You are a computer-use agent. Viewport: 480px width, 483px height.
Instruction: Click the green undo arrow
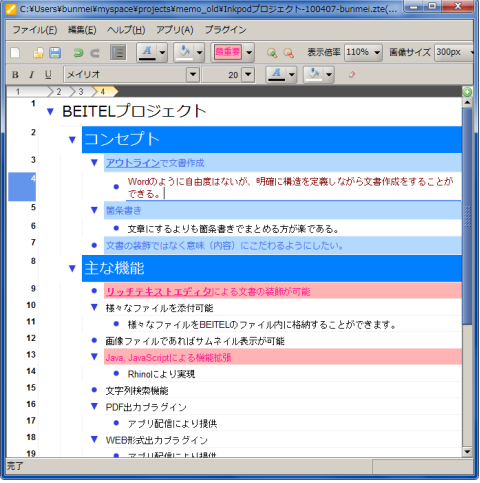coord(78,53)
